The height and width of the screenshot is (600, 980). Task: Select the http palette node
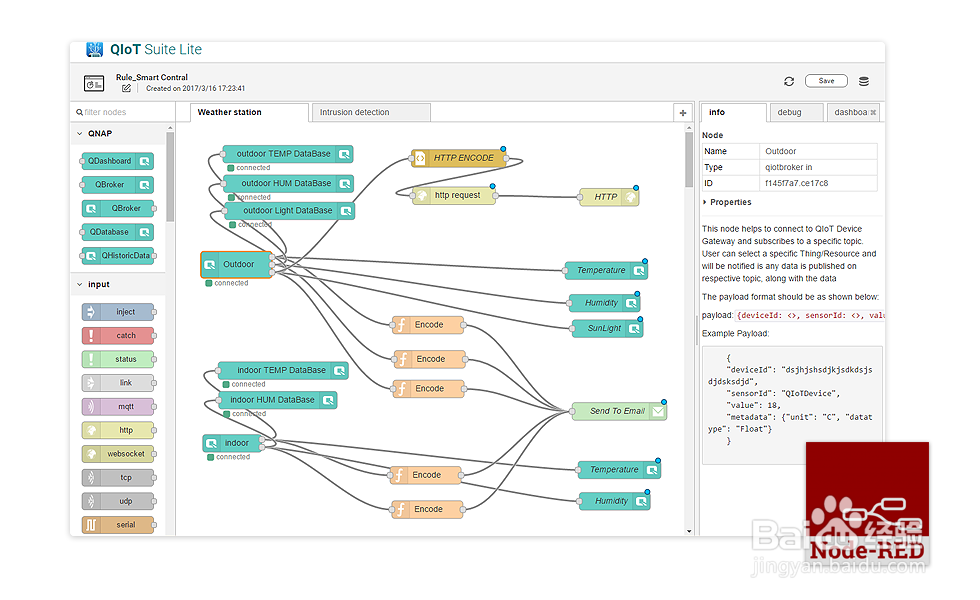click(x=118, y=431)
